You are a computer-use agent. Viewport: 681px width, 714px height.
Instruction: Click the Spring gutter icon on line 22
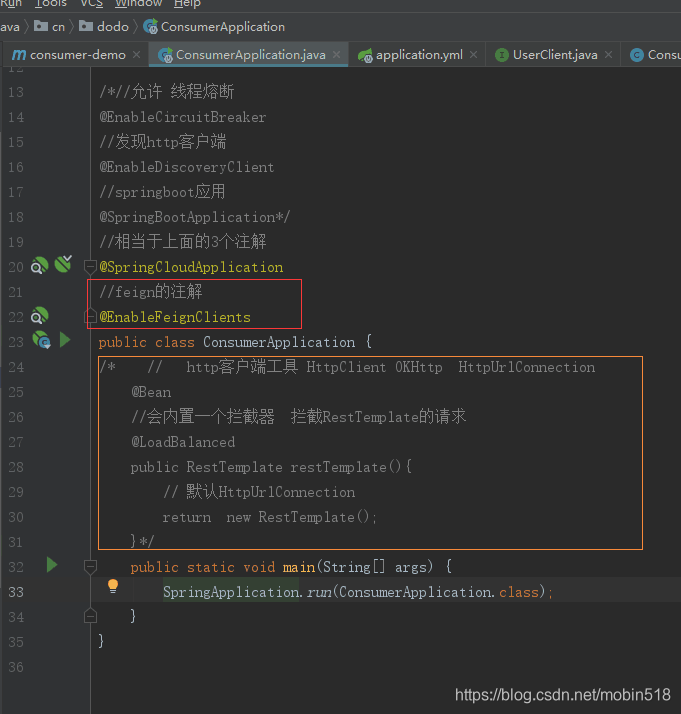coord(39,316)
